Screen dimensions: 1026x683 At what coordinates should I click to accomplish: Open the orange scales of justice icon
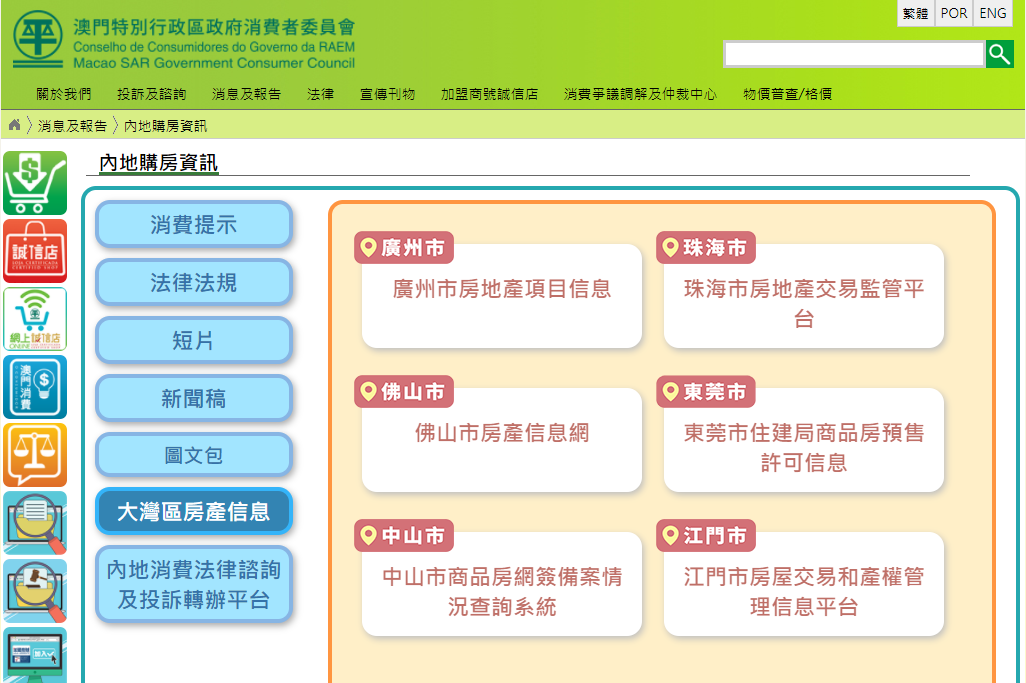[x=35, y=455]
